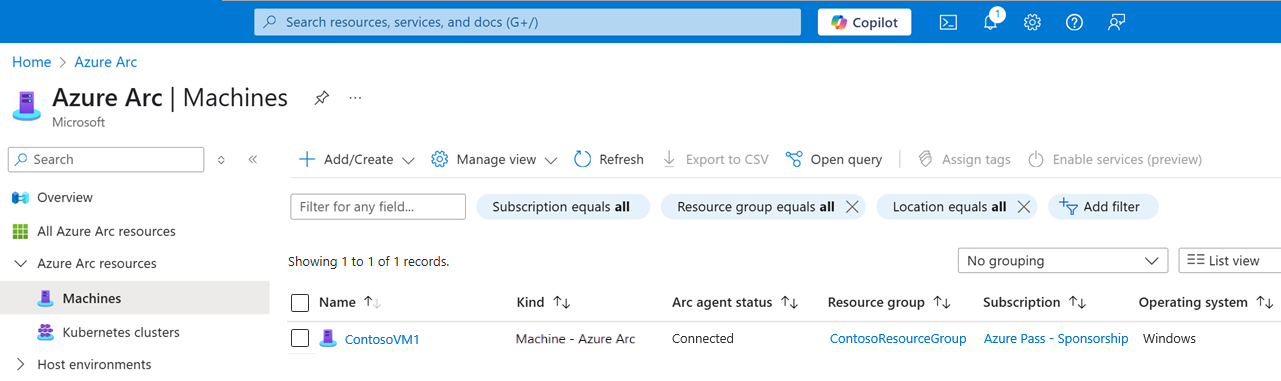
Task: Launch Copilot
Action: pyautogui.click(x=864, y=22)
